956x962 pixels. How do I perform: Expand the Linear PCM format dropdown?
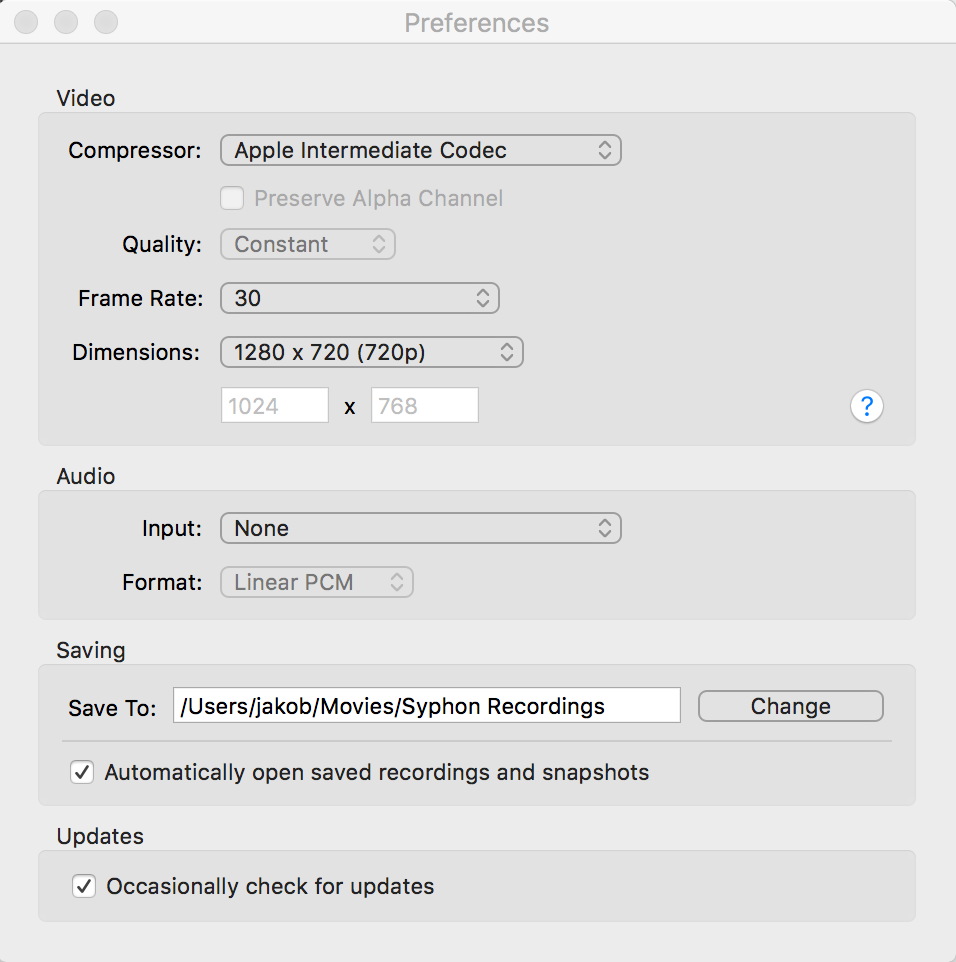click(x=316, y=582)
